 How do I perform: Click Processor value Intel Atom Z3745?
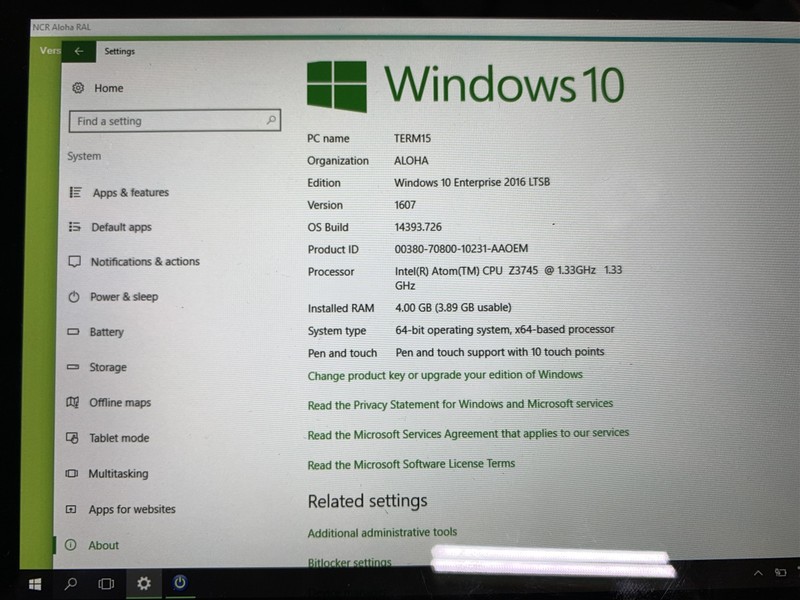[508, 278]
